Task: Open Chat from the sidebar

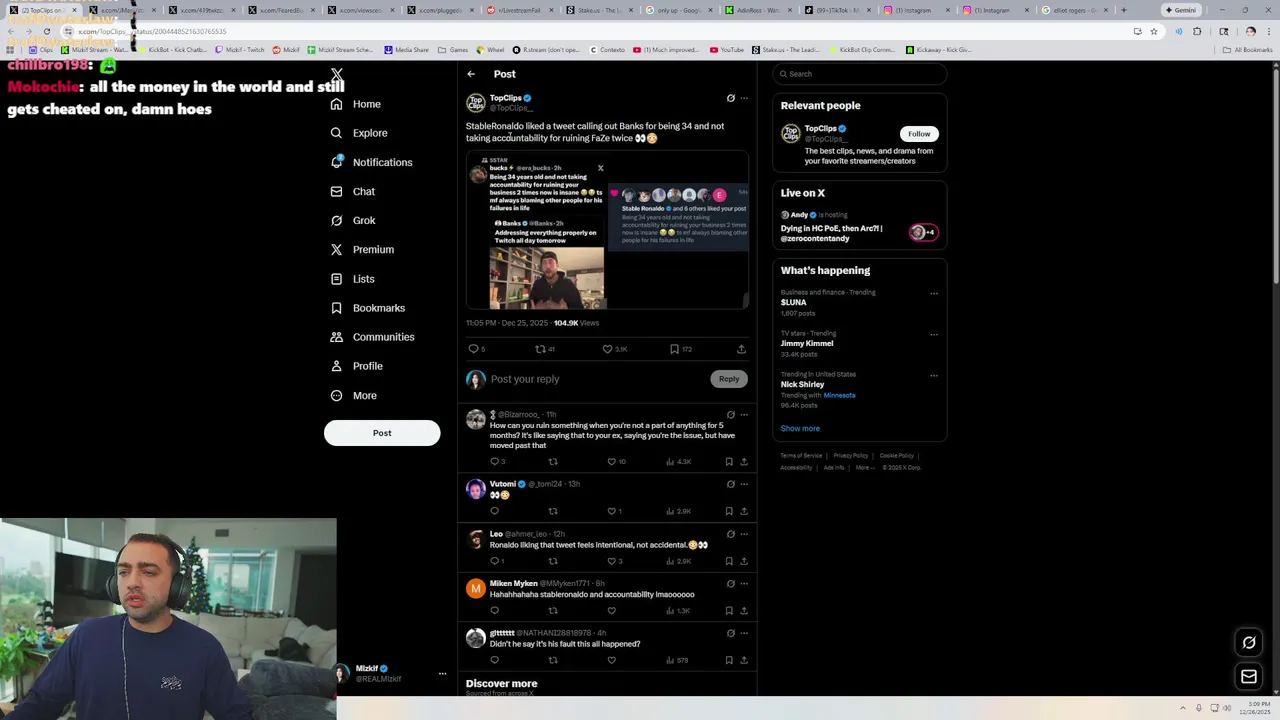Action: coord(352,191)
